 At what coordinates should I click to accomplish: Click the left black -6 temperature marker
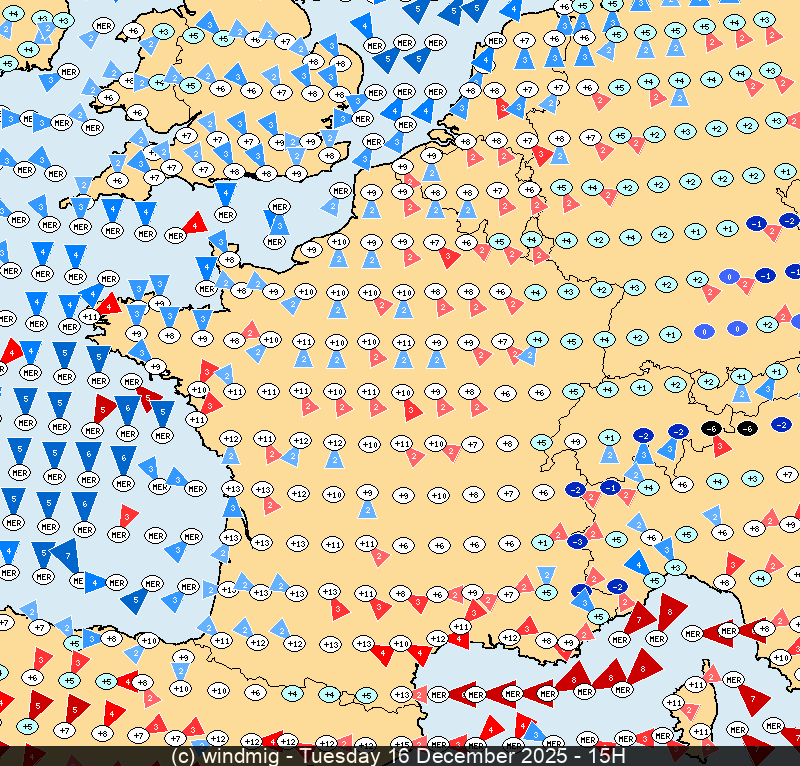coord(711,428)
